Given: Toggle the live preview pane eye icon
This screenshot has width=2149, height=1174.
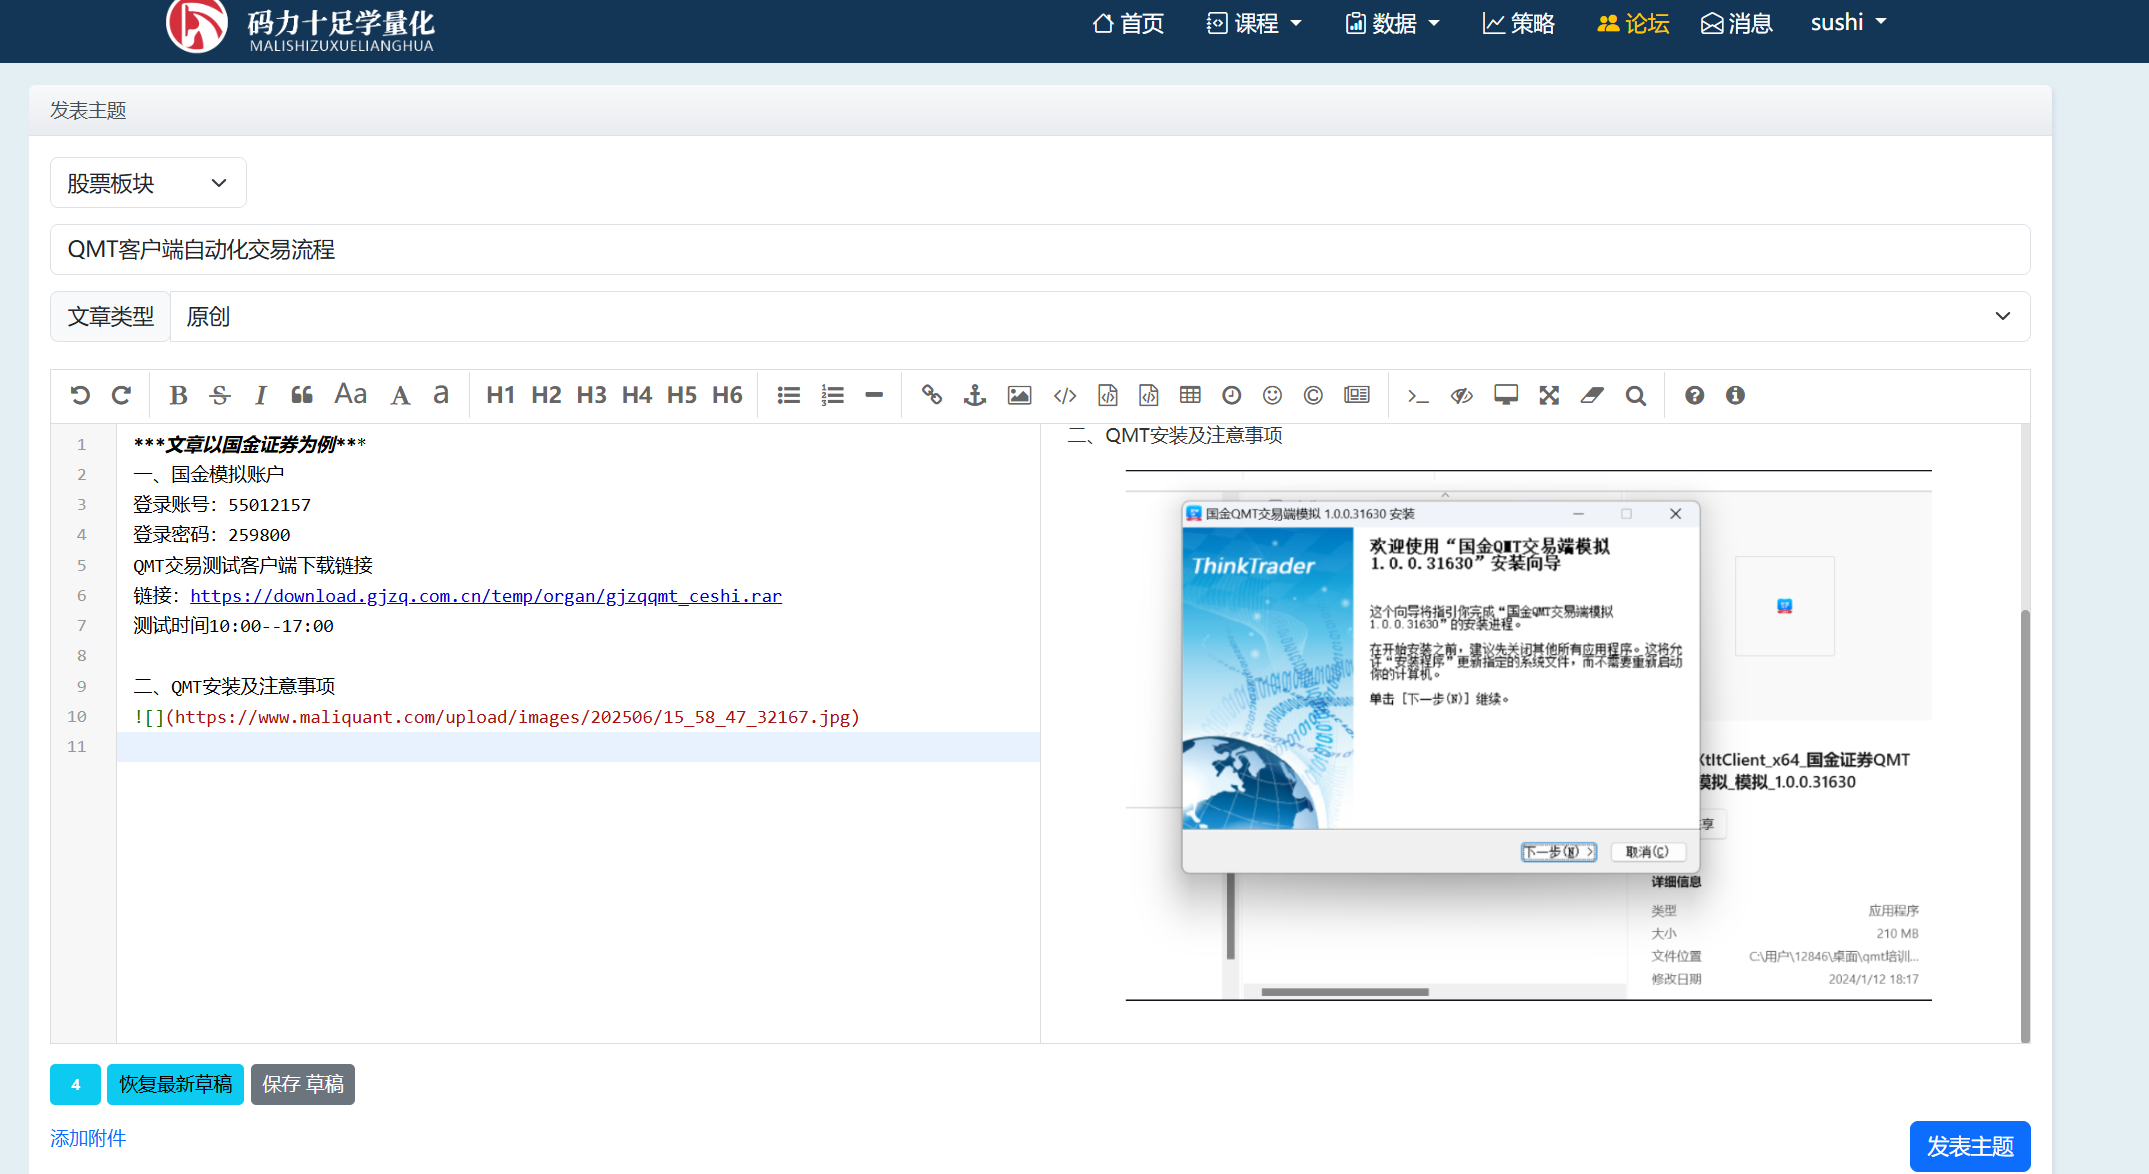Looking at the screenshot, I should (x=1462, y=395).
